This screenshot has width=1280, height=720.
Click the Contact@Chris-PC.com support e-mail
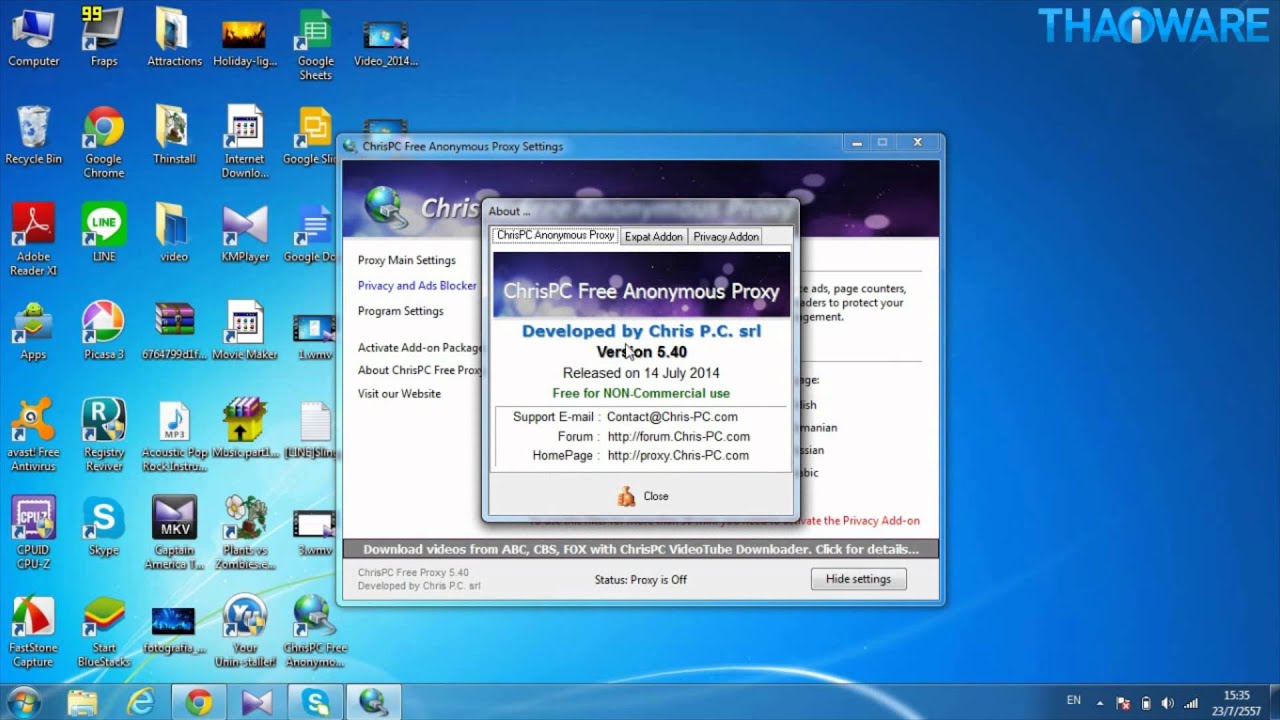(672, 417)
